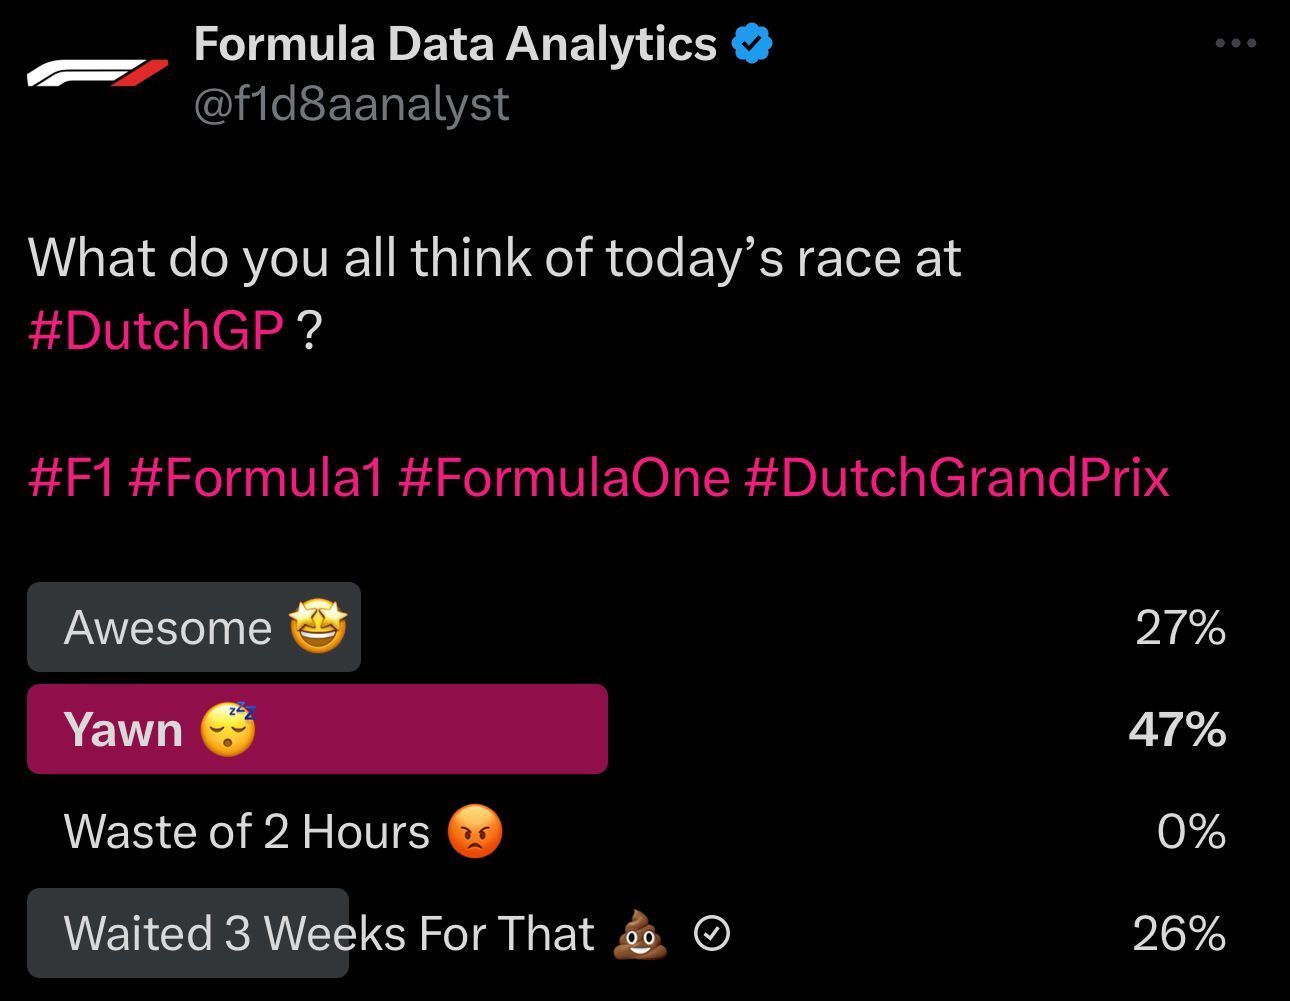Open the #Formula1 hashtag link

[256, 476]
